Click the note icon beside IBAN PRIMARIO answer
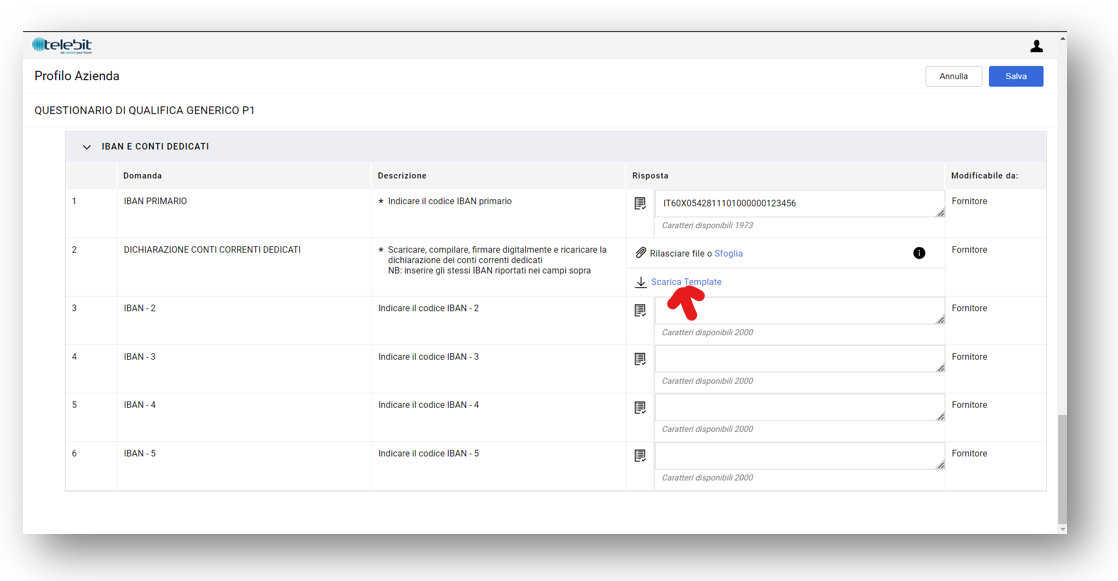 tap(640, 204)
